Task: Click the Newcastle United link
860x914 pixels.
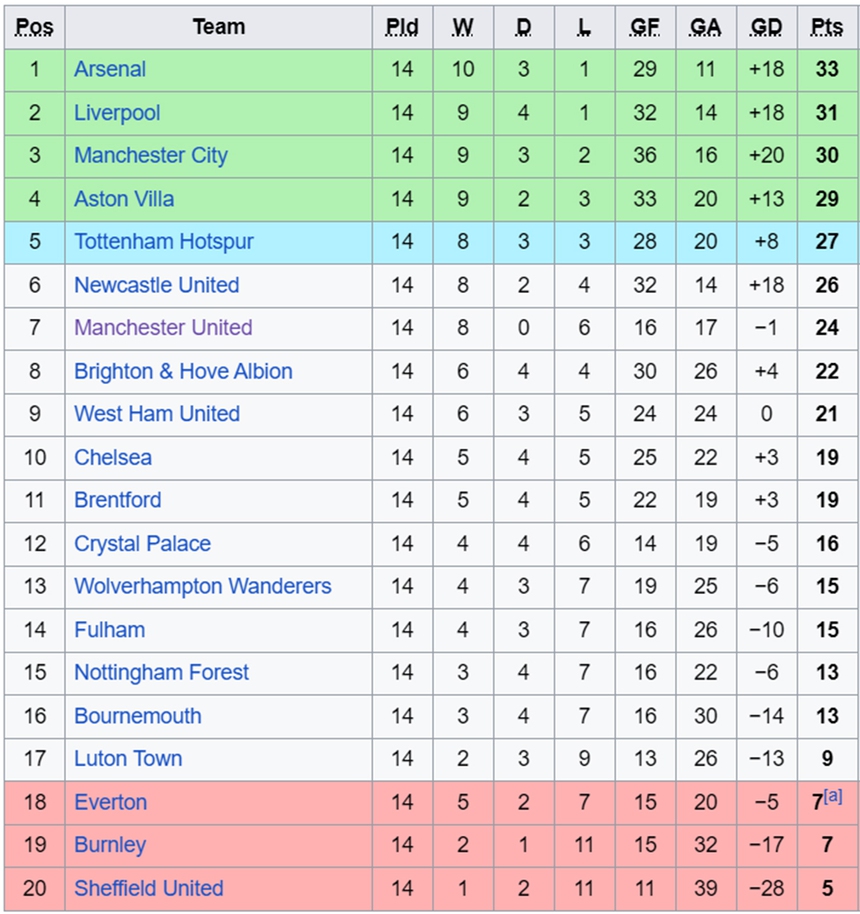Action: click(157, 285)
